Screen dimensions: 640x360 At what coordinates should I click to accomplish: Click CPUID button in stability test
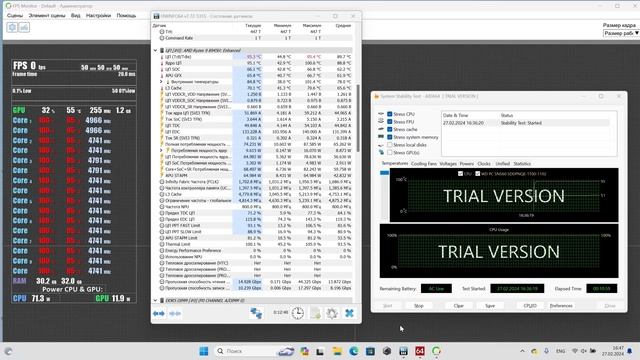click(x=530, y=306)
